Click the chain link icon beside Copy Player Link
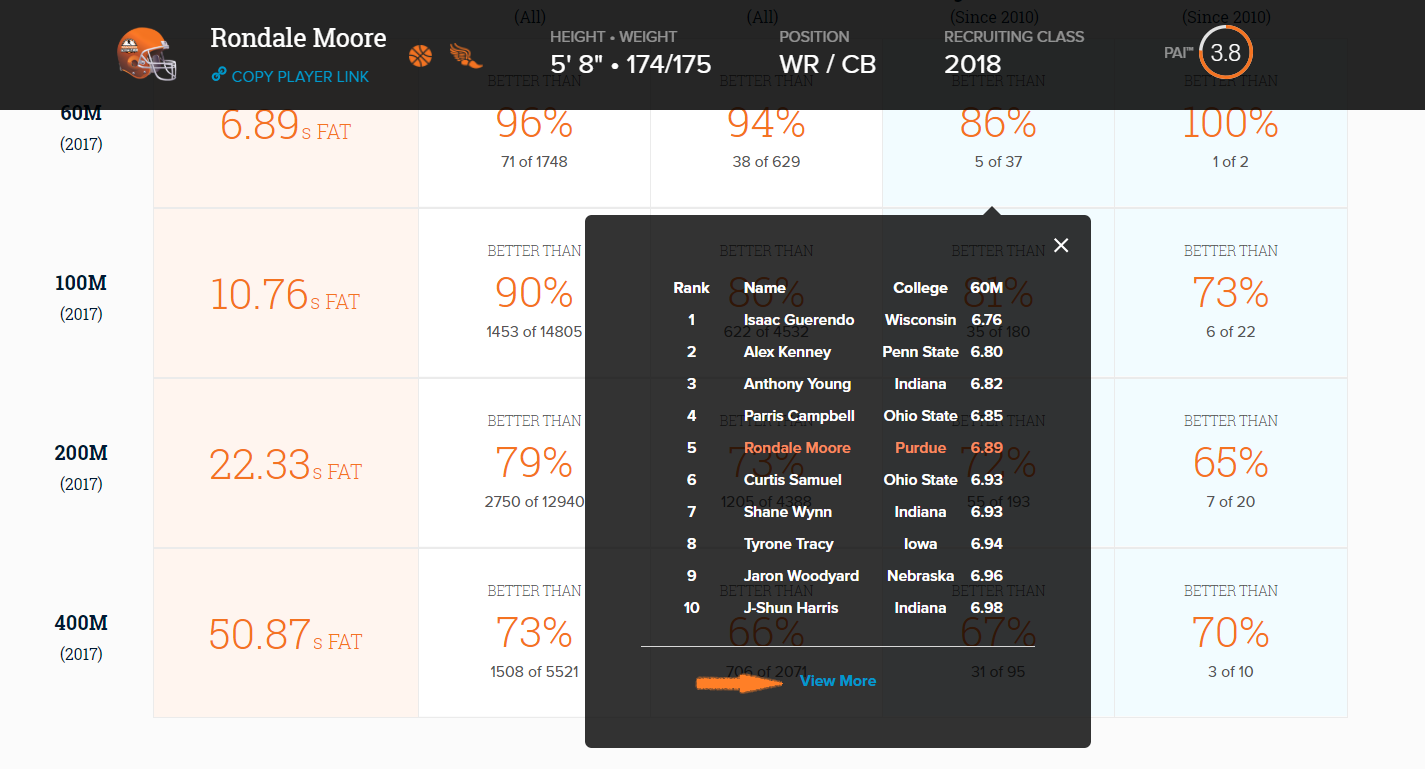 [219, 76]
